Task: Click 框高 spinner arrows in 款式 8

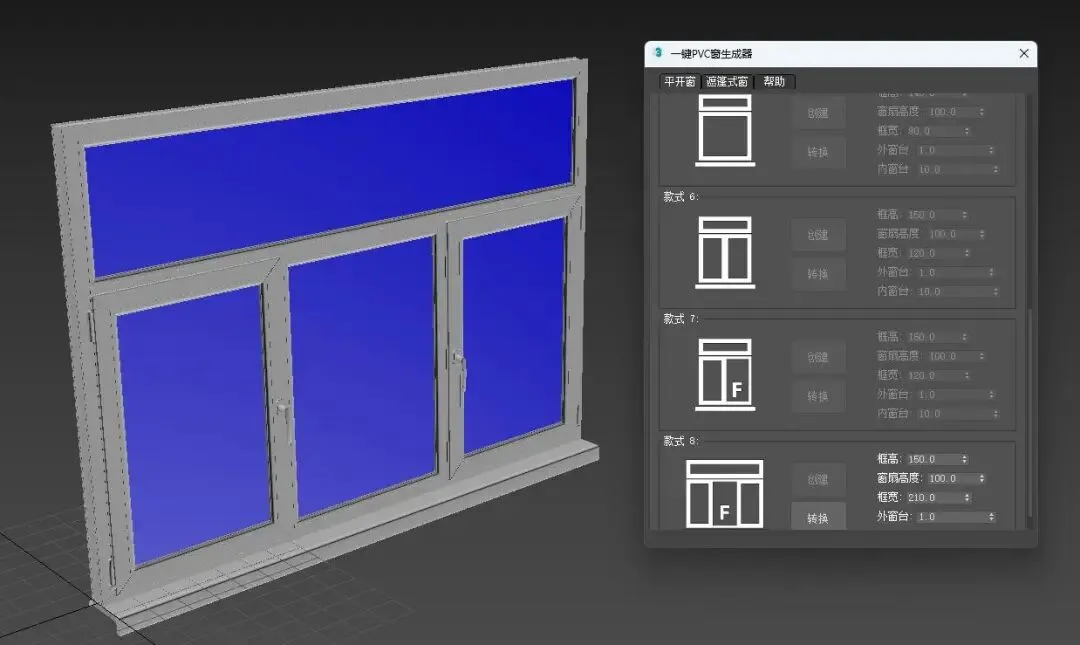Action: point(964,459)
